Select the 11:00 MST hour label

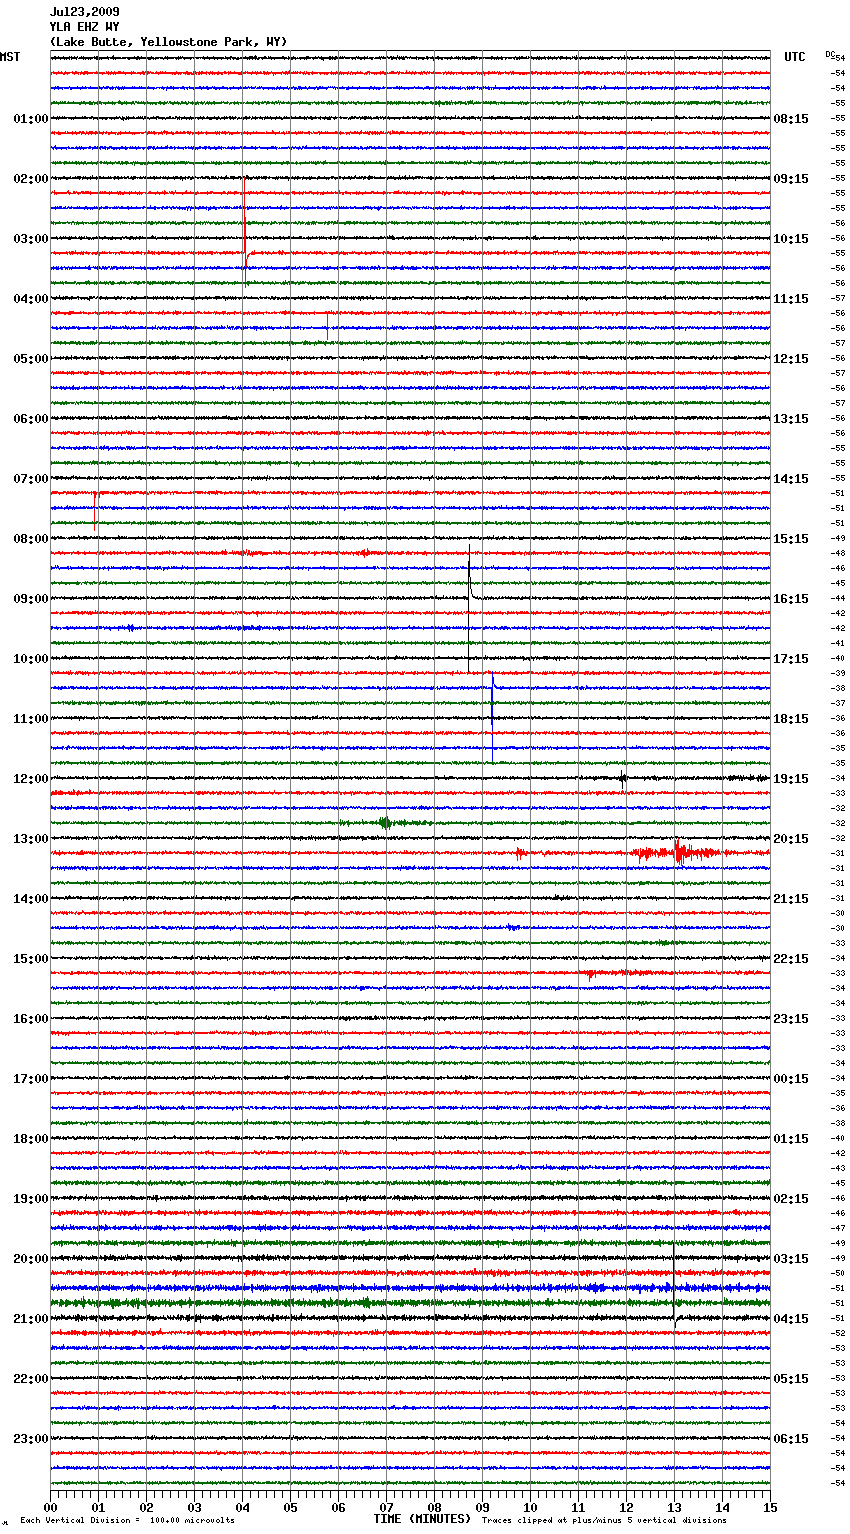coord(31,719)
